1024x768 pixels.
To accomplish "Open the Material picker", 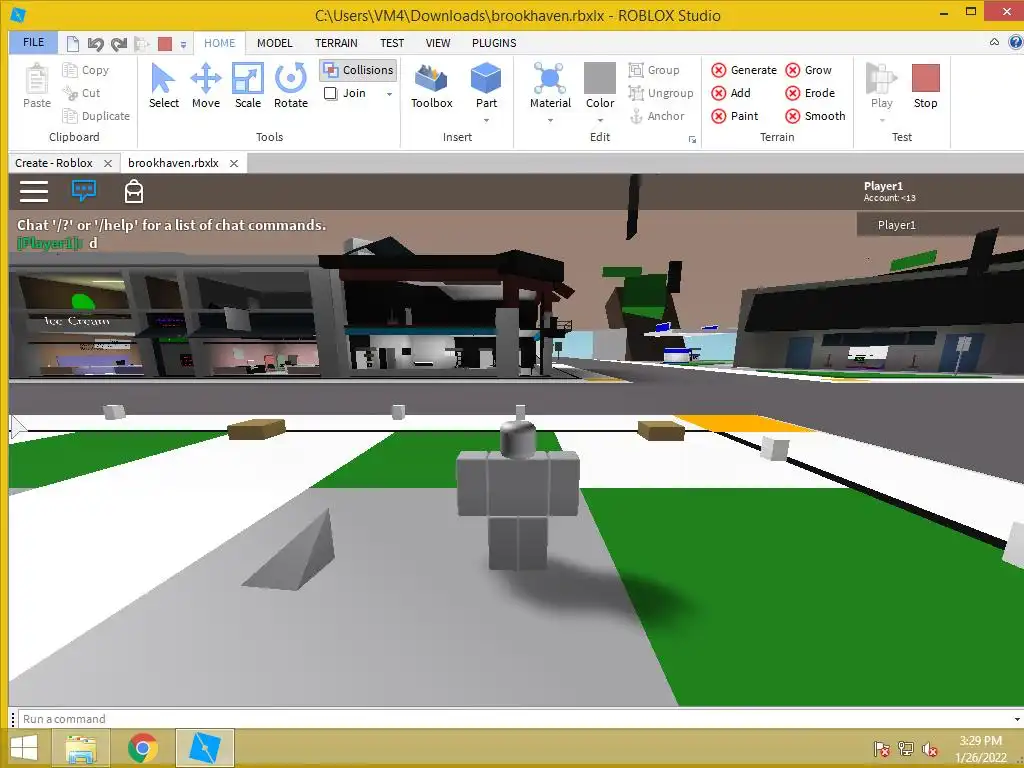I will tap(550, 86).
